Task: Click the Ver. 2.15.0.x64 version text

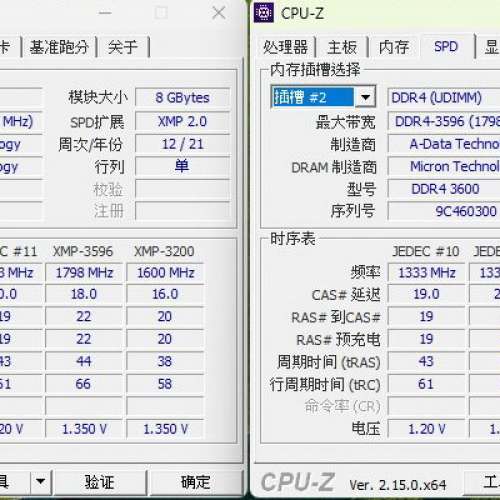Action: 397,485
